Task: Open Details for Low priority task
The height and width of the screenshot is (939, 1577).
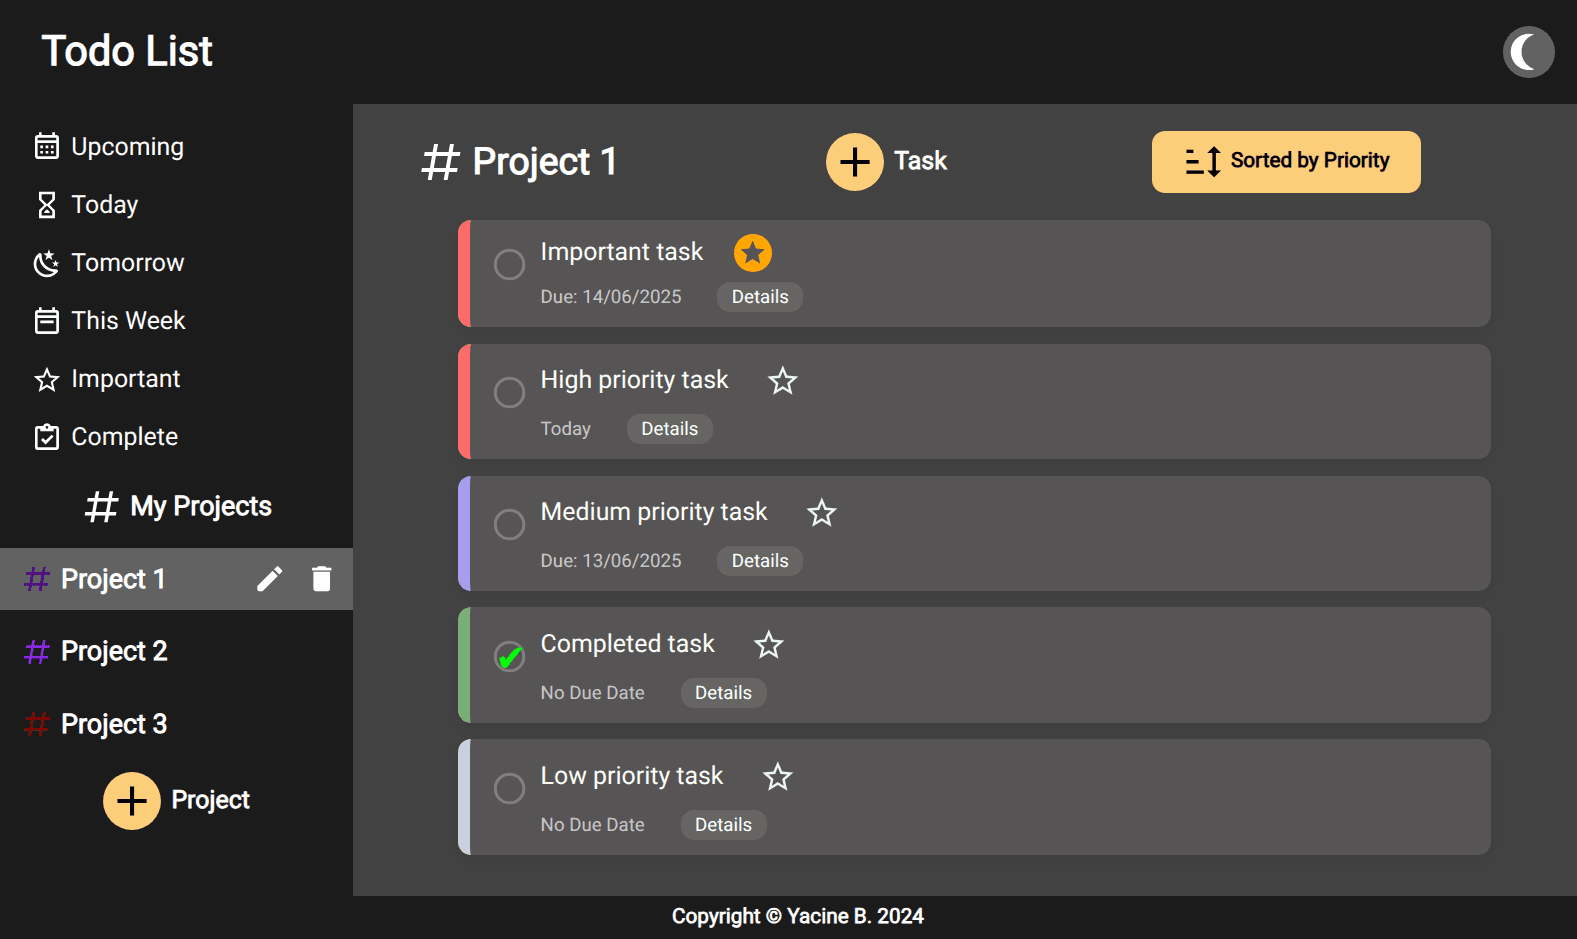Action: (724, 825)
